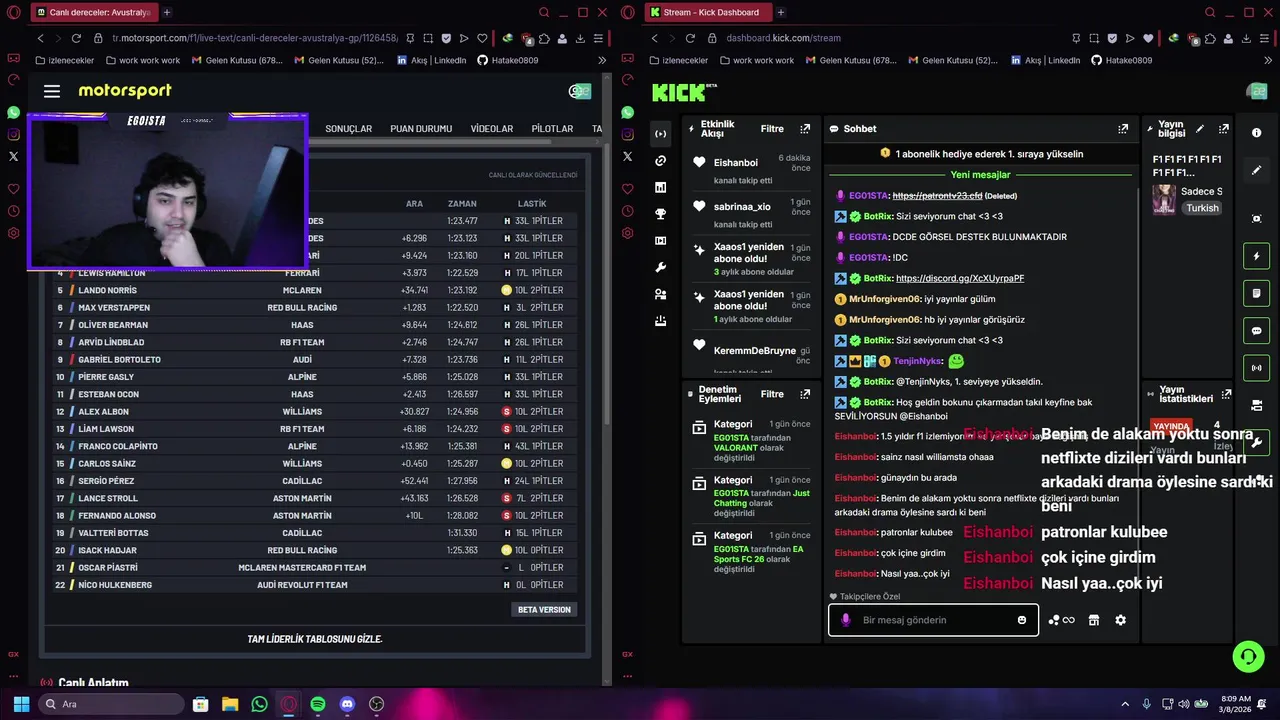Click the Windows taskbar search box
Screen dimensions: 1280x720
pyautogui.click(x=112, y=704)
